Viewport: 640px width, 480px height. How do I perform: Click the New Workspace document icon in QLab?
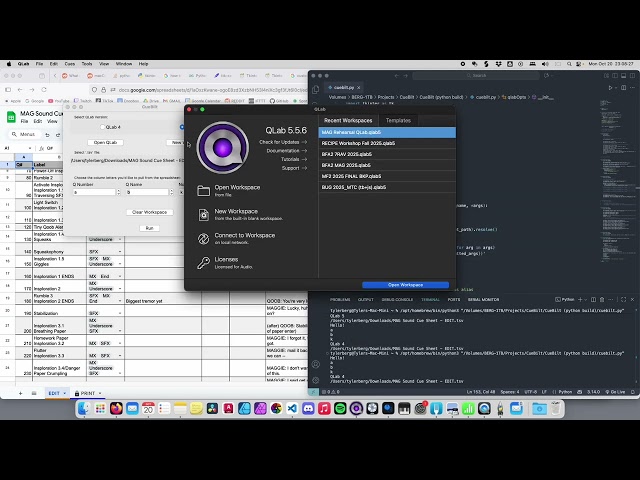(x=203, y=215)
